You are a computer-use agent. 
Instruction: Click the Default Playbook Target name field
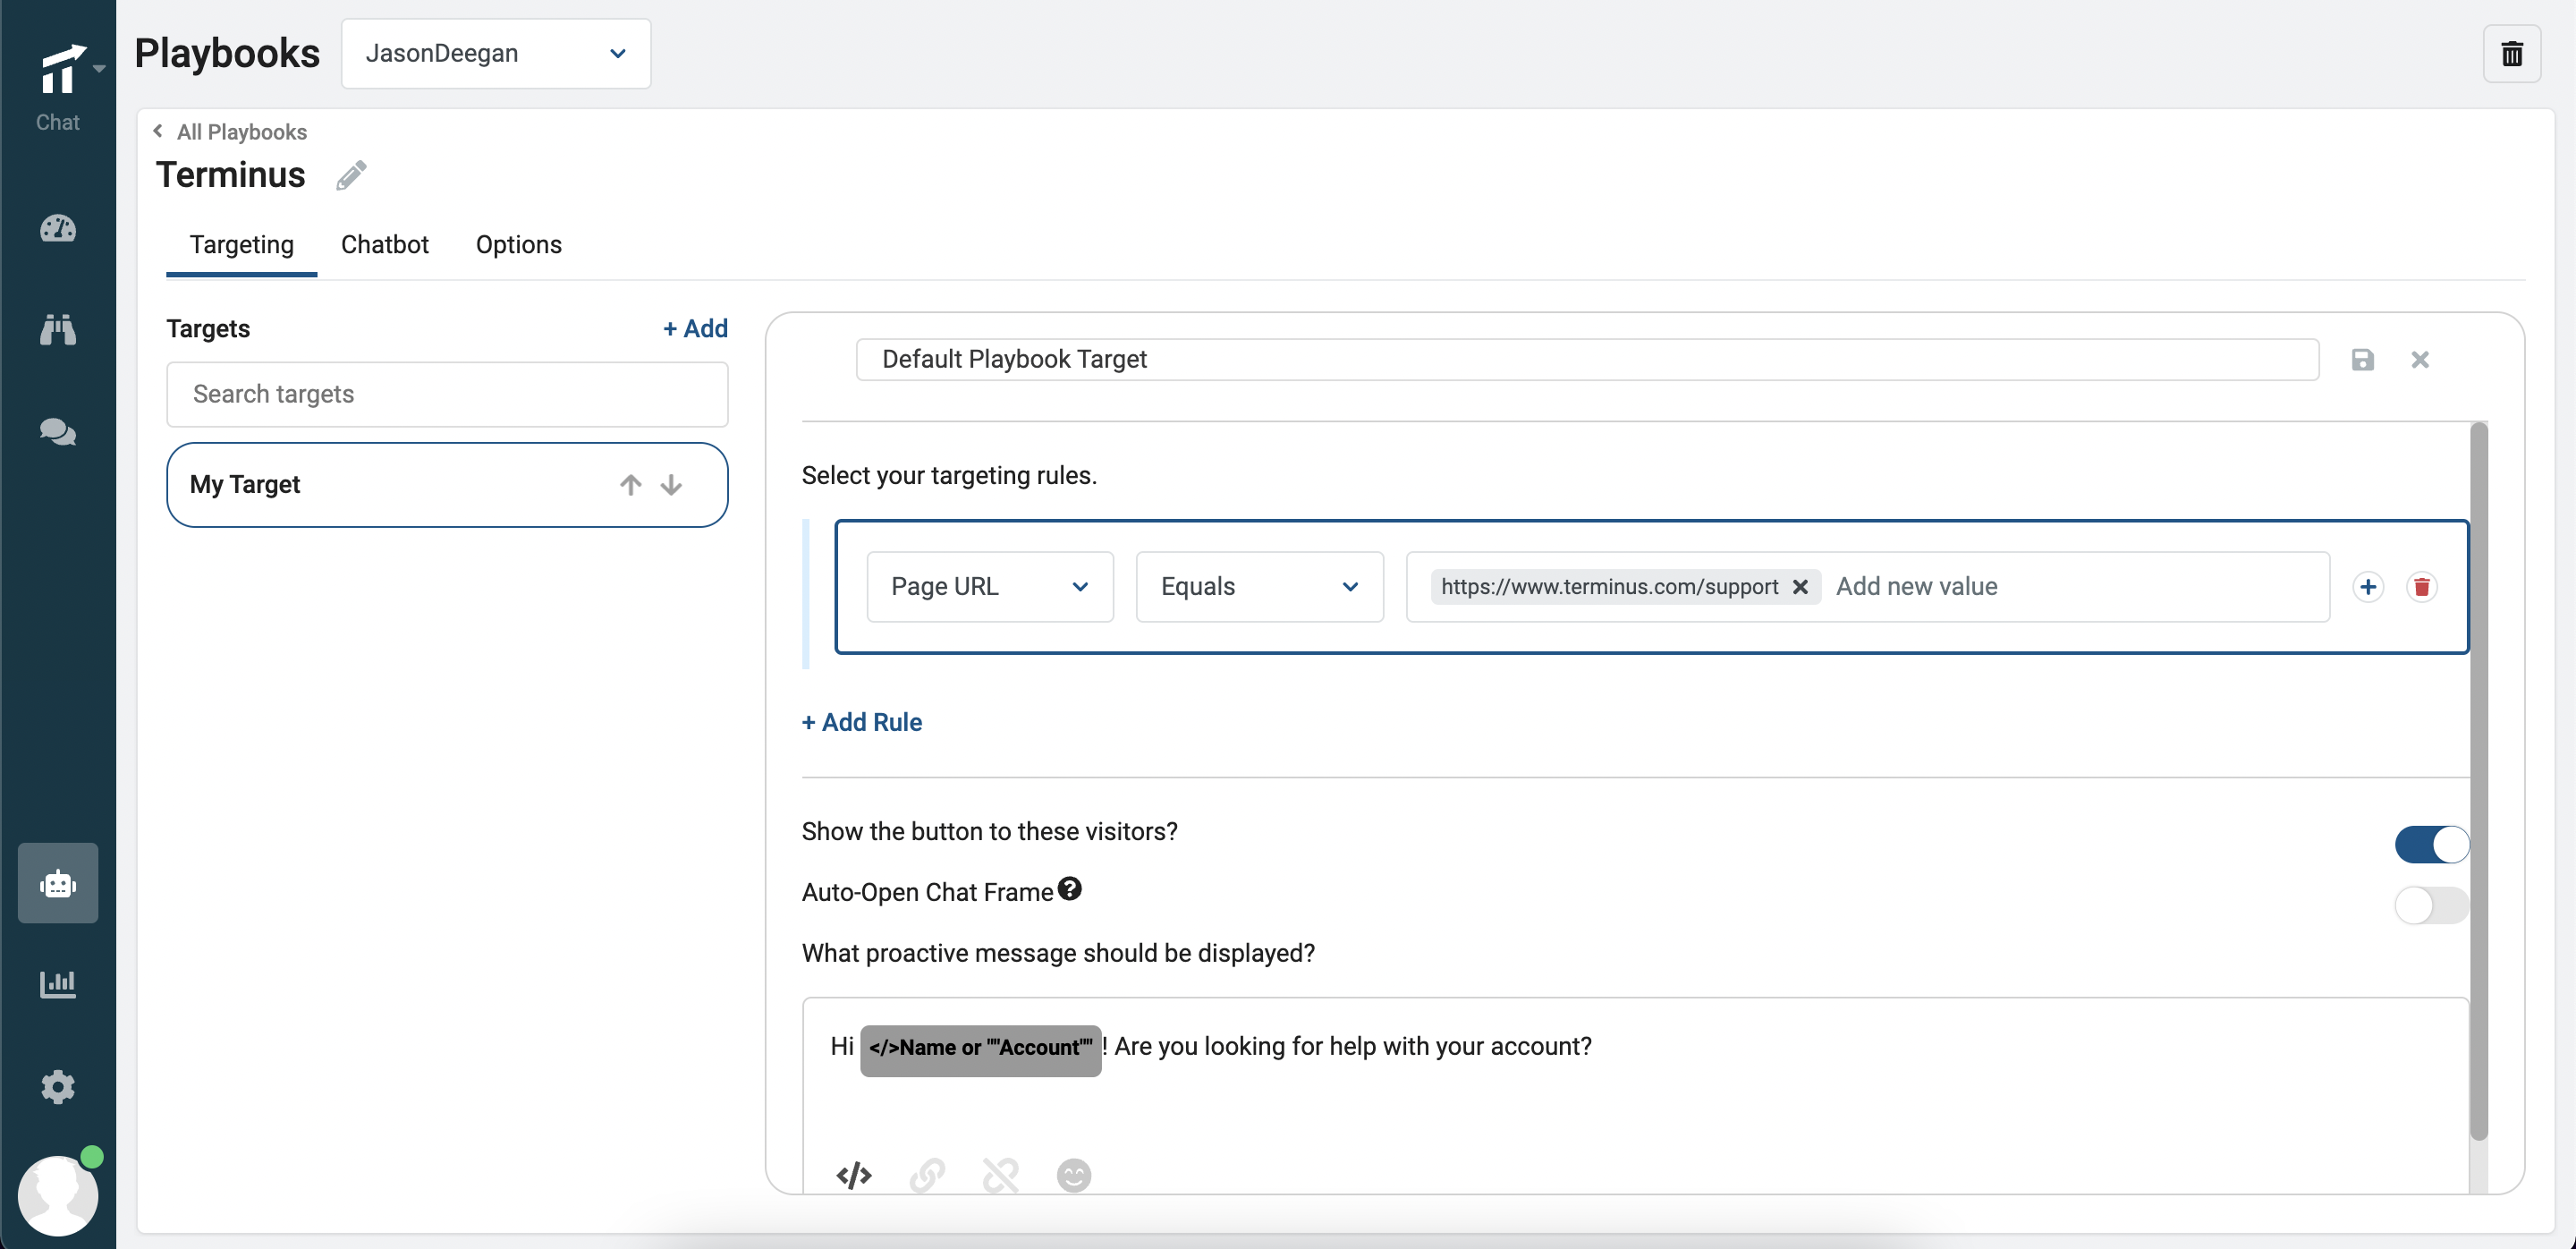click(1587, 359)
